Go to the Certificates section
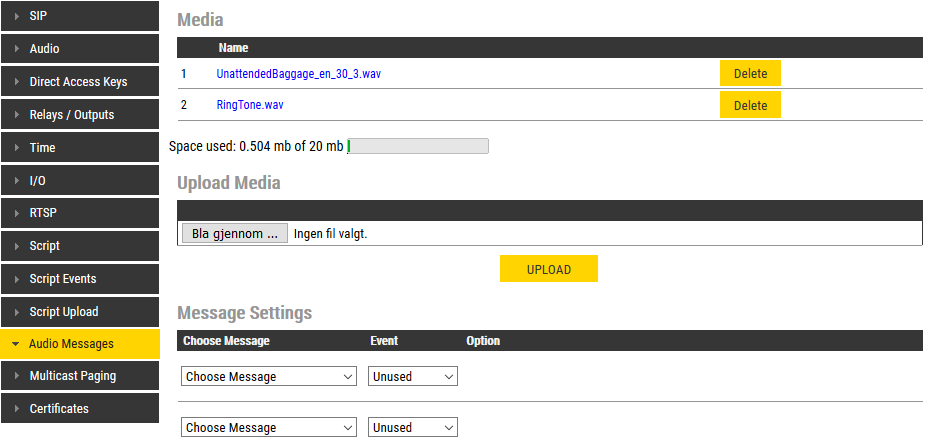 click(59, 409)
